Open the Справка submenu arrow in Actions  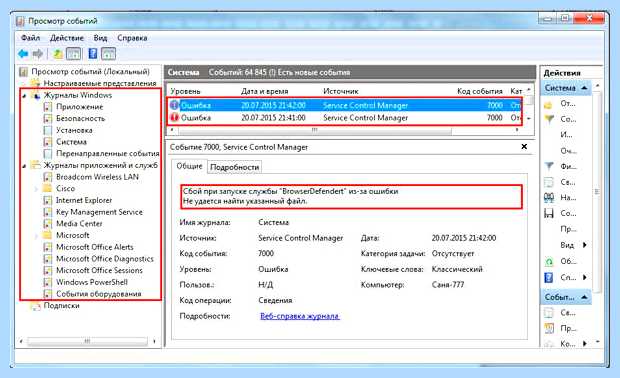pyautogui.click(x=584, y=277)
